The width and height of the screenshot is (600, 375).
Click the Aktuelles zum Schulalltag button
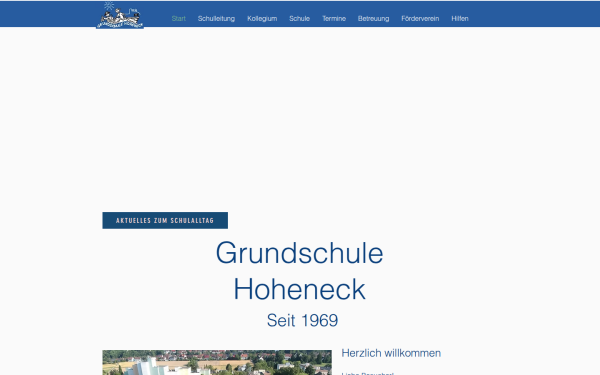tap(165, 220)
